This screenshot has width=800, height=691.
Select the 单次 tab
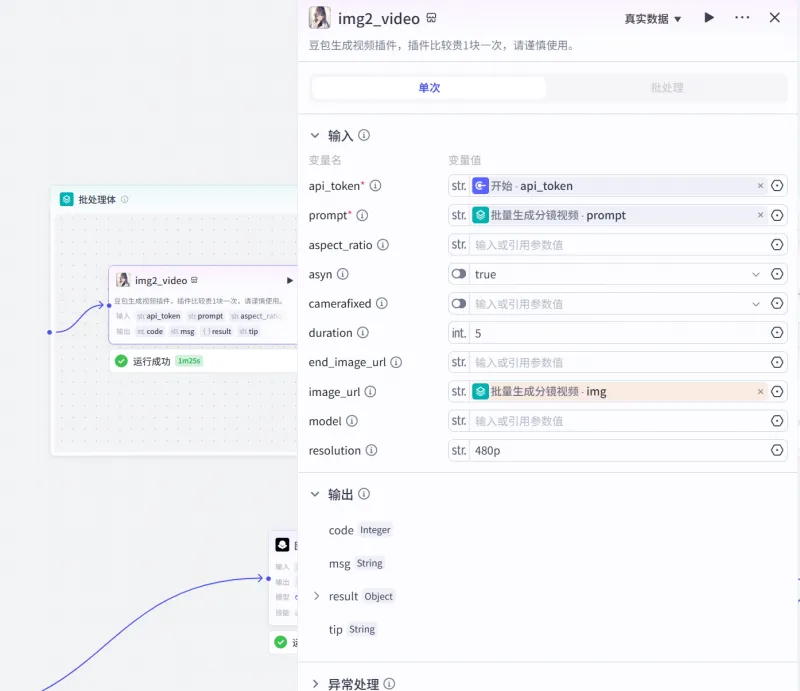click(428, 87)
